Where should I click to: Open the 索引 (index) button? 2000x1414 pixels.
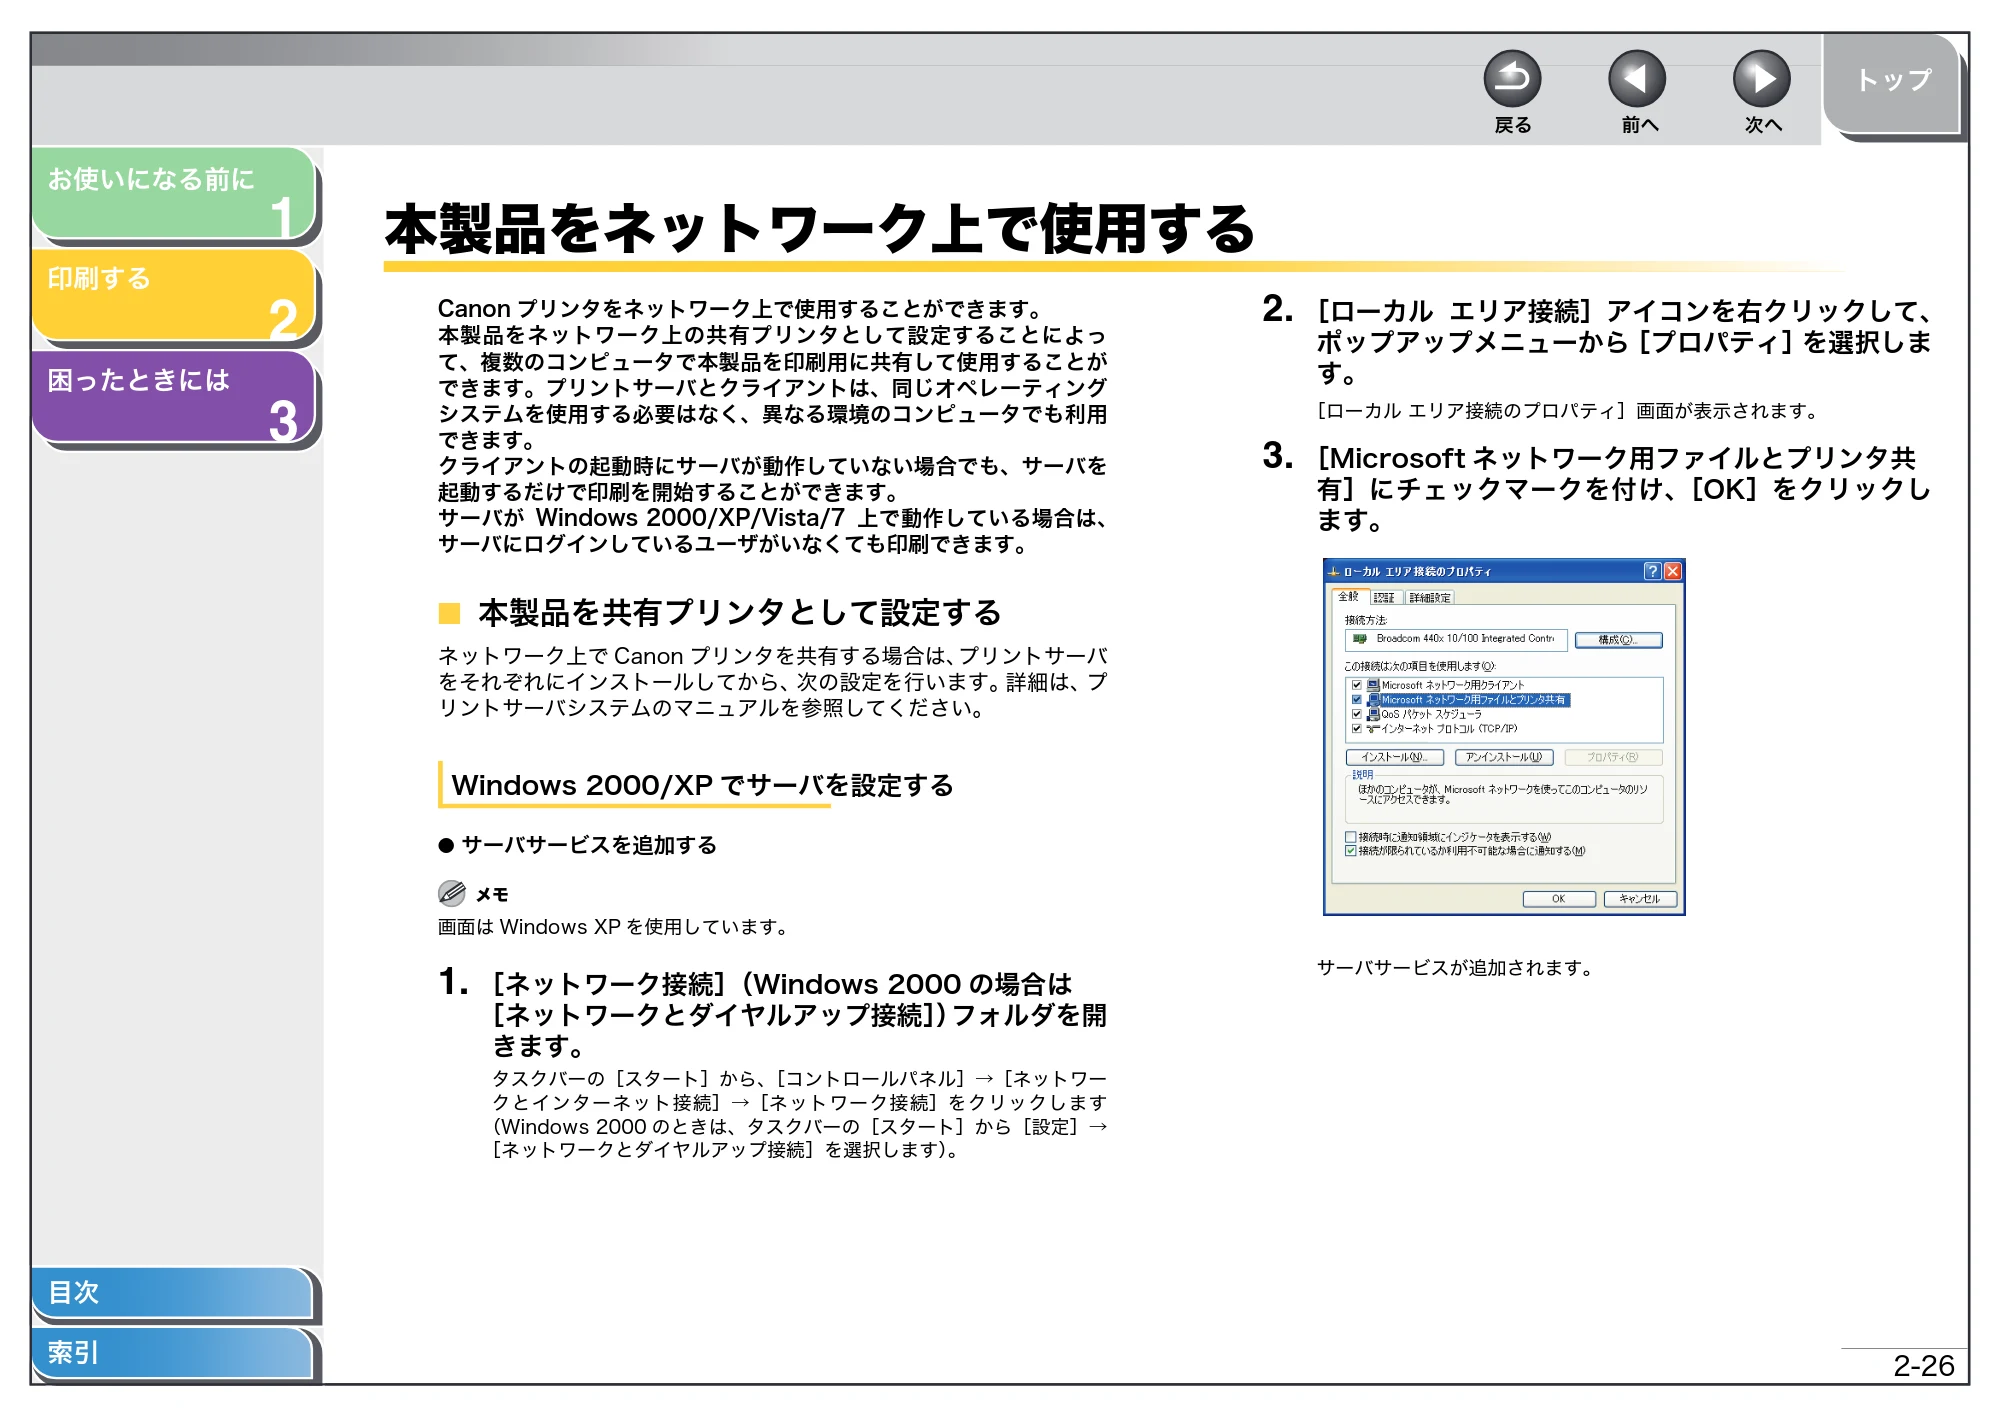click(172, 1352)
